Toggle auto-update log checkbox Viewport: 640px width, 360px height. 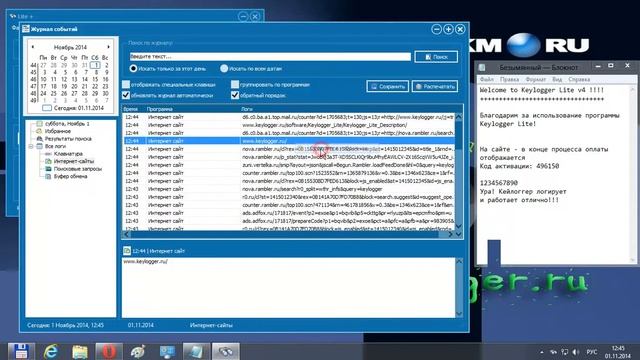(126, 95)
